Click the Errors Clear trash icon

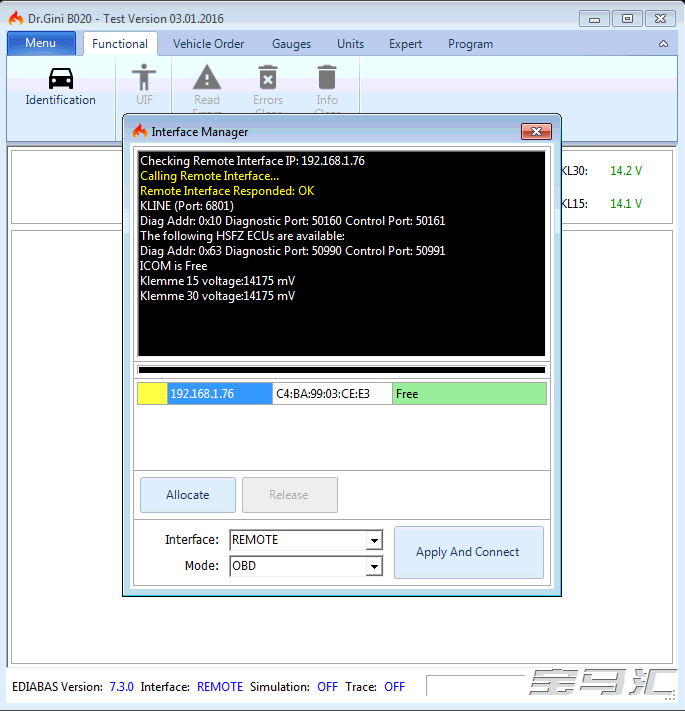tap(268, 77)
